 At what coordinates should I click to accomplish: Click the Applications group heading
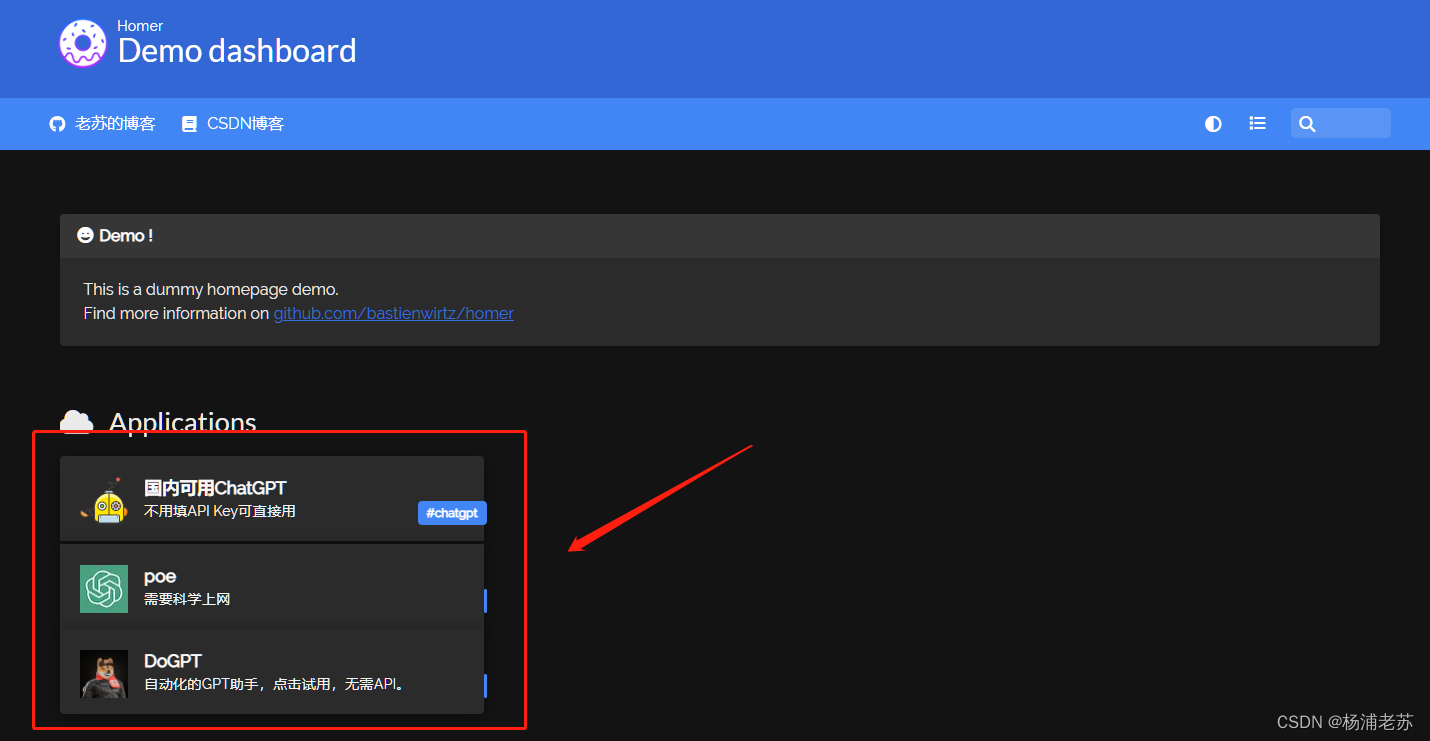(183, 423)
